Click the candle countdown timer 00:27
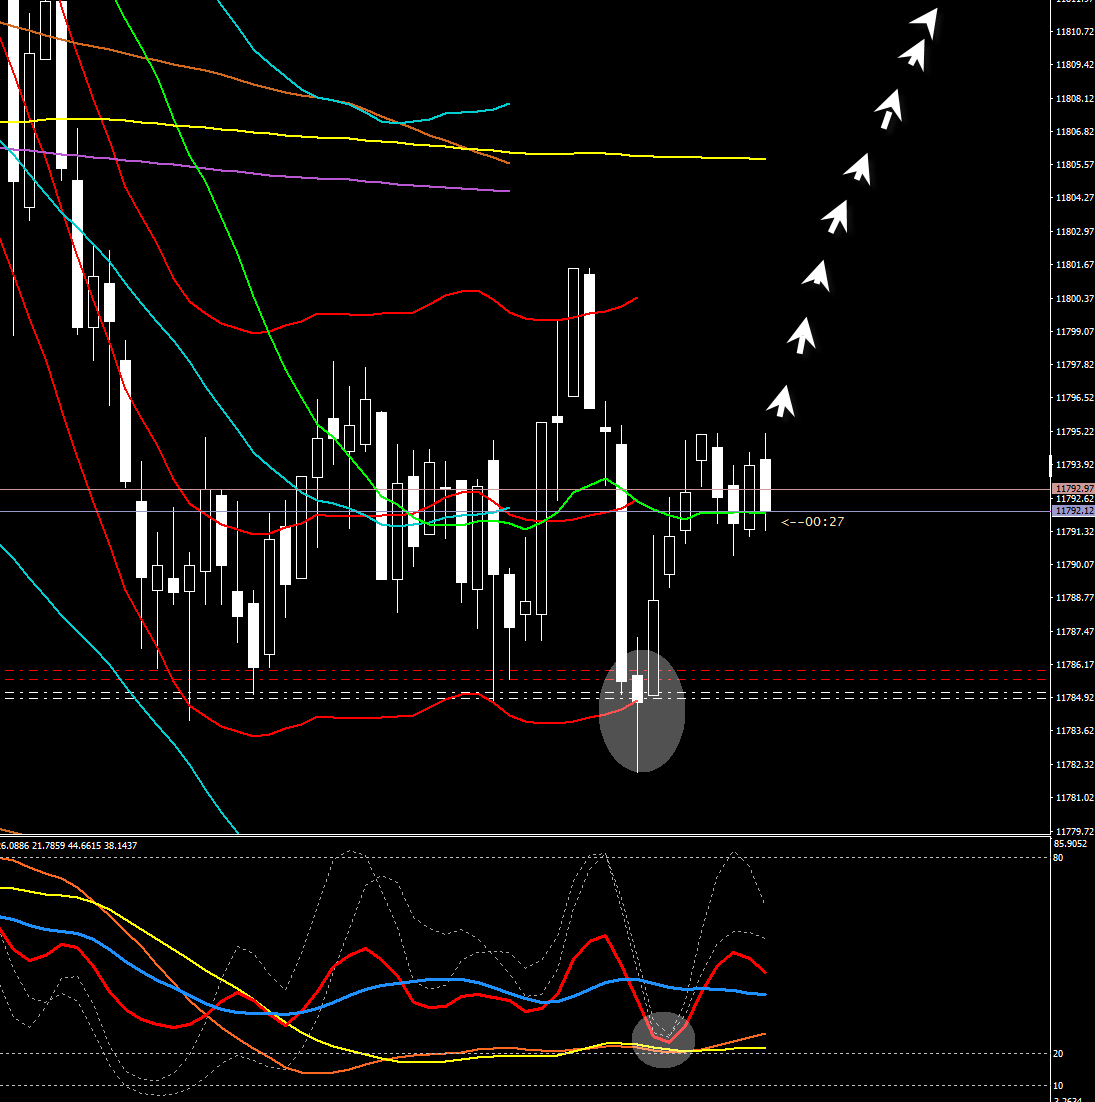 pos(813,521)
